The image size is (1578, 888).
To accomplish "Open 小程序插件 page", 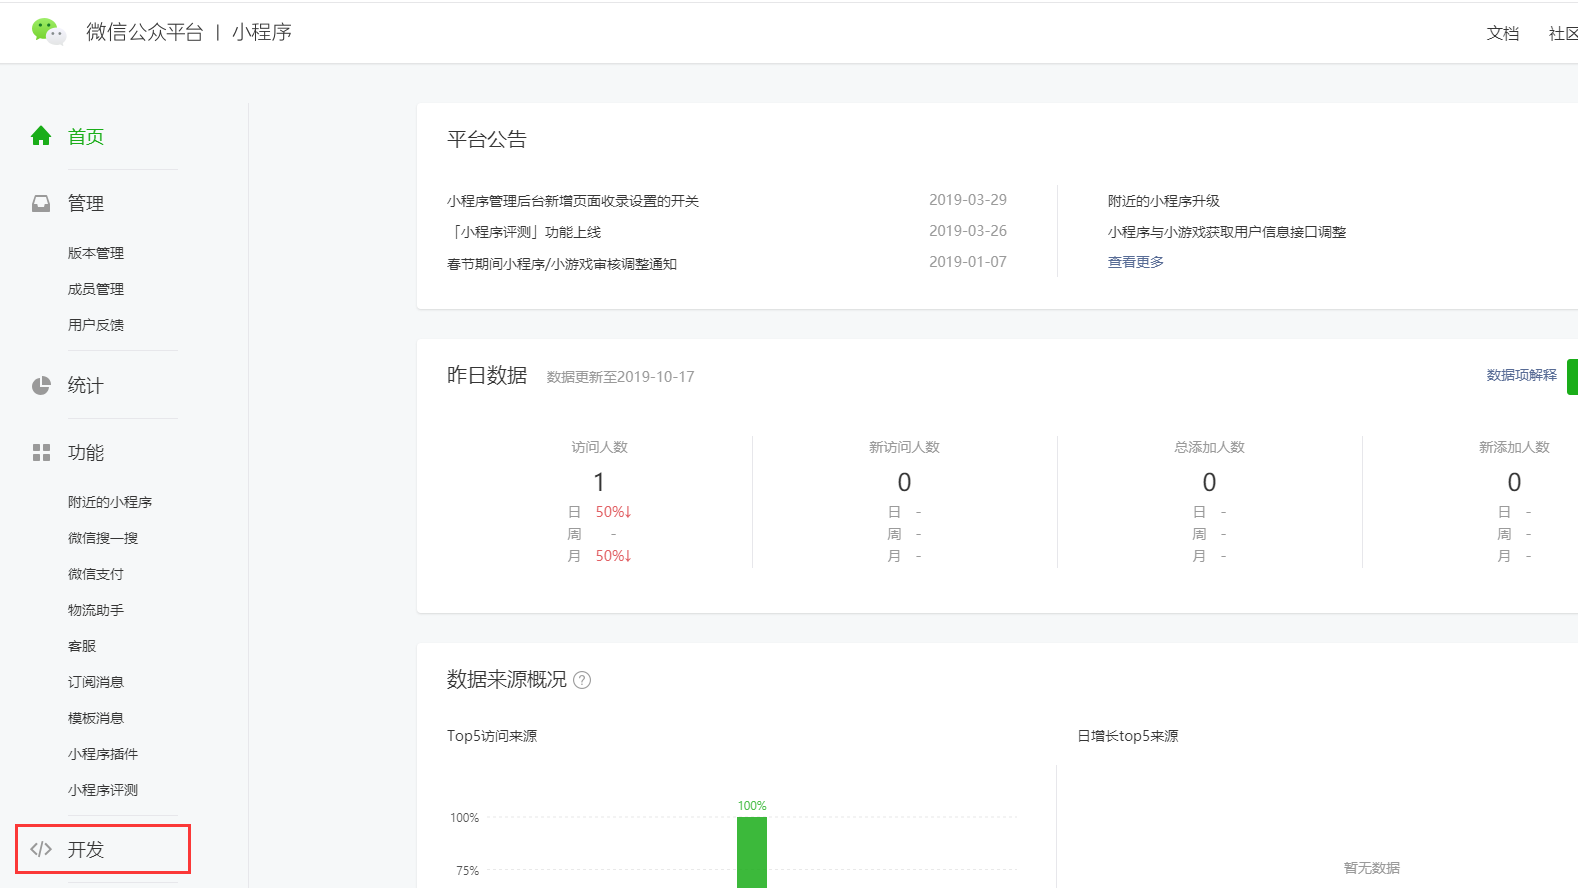I will [x=103, y=754].
